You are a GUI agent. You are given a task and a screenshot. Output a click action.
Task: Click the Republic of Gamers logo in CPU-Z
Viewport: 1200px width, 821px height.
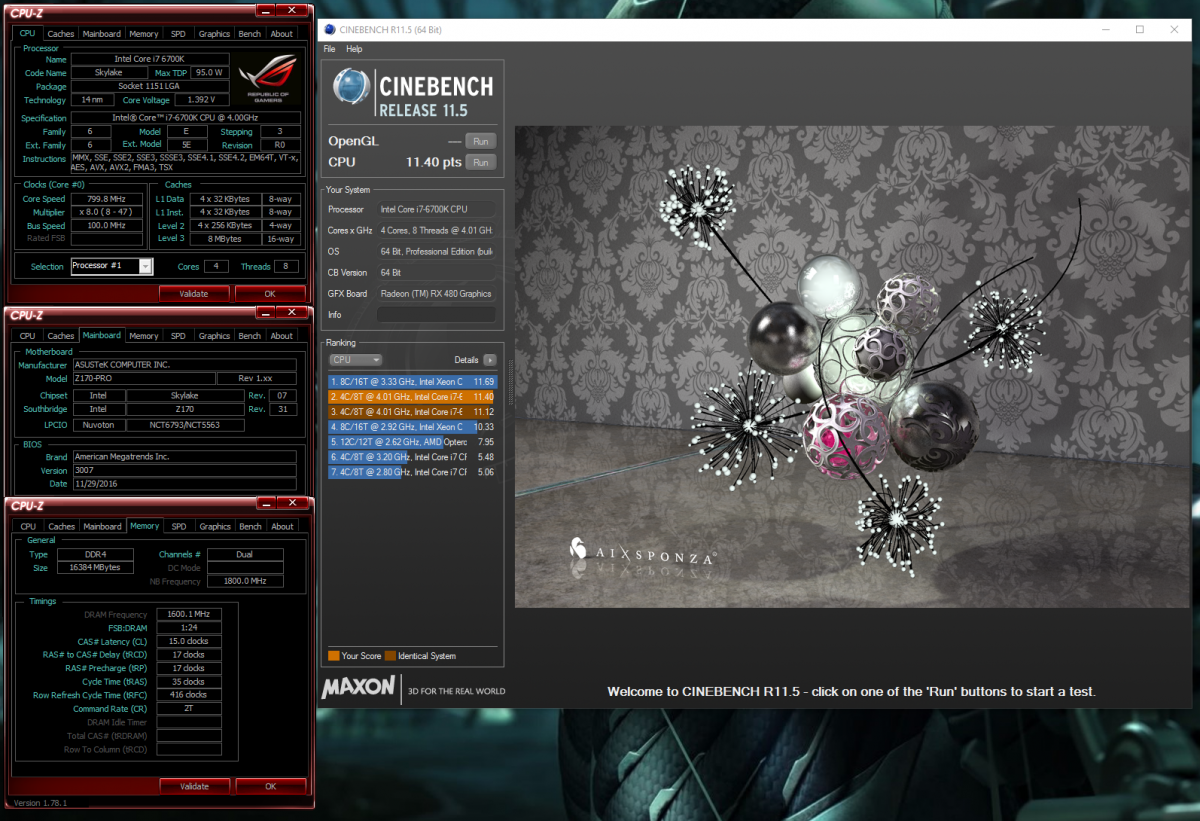[270, 79]
